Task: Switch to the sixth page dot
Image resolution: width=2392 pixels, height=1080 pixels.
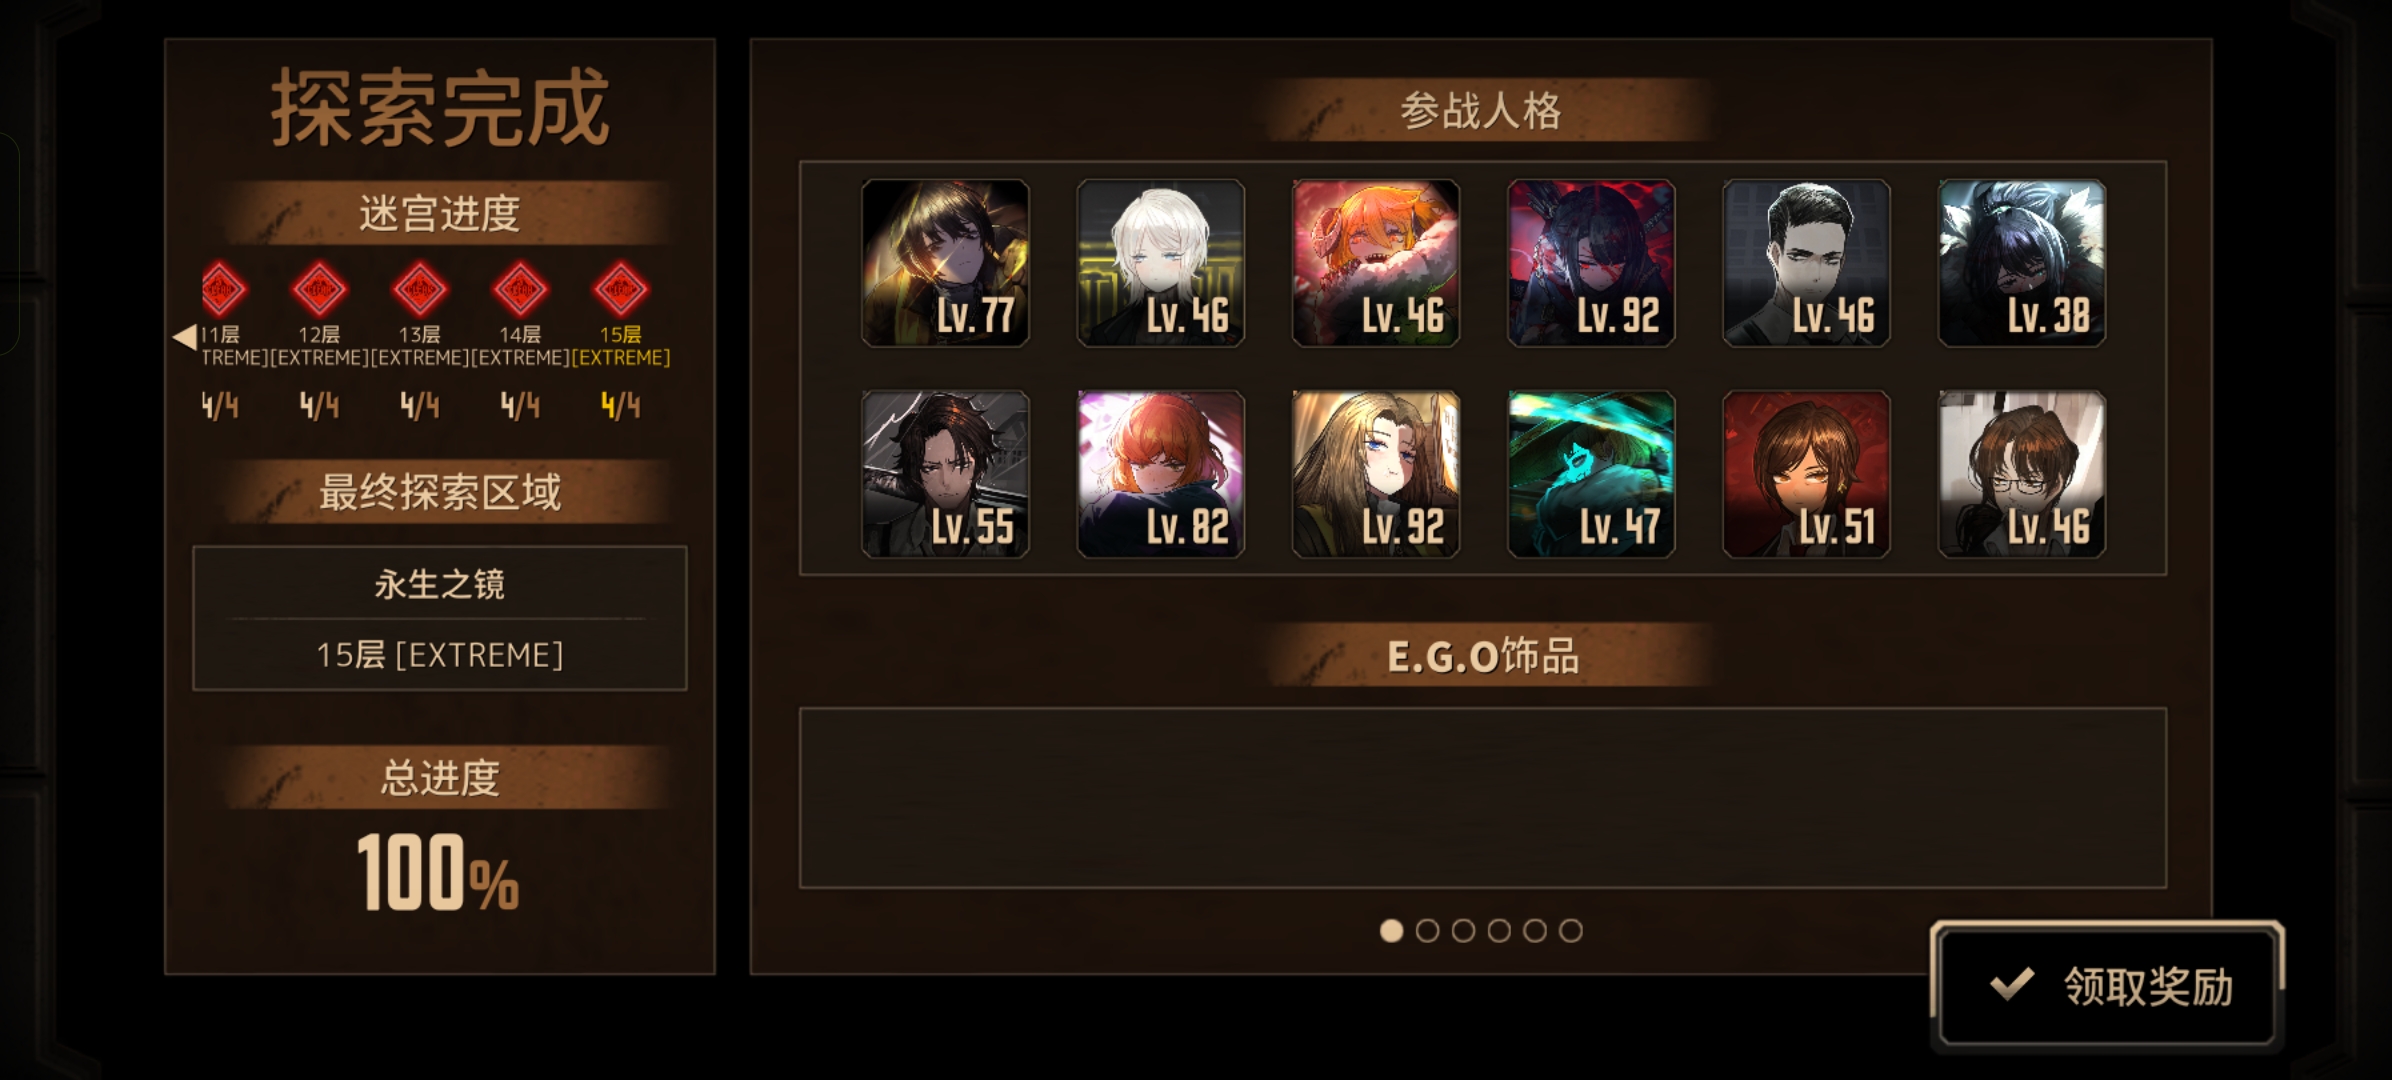Action: [1571, 931]
